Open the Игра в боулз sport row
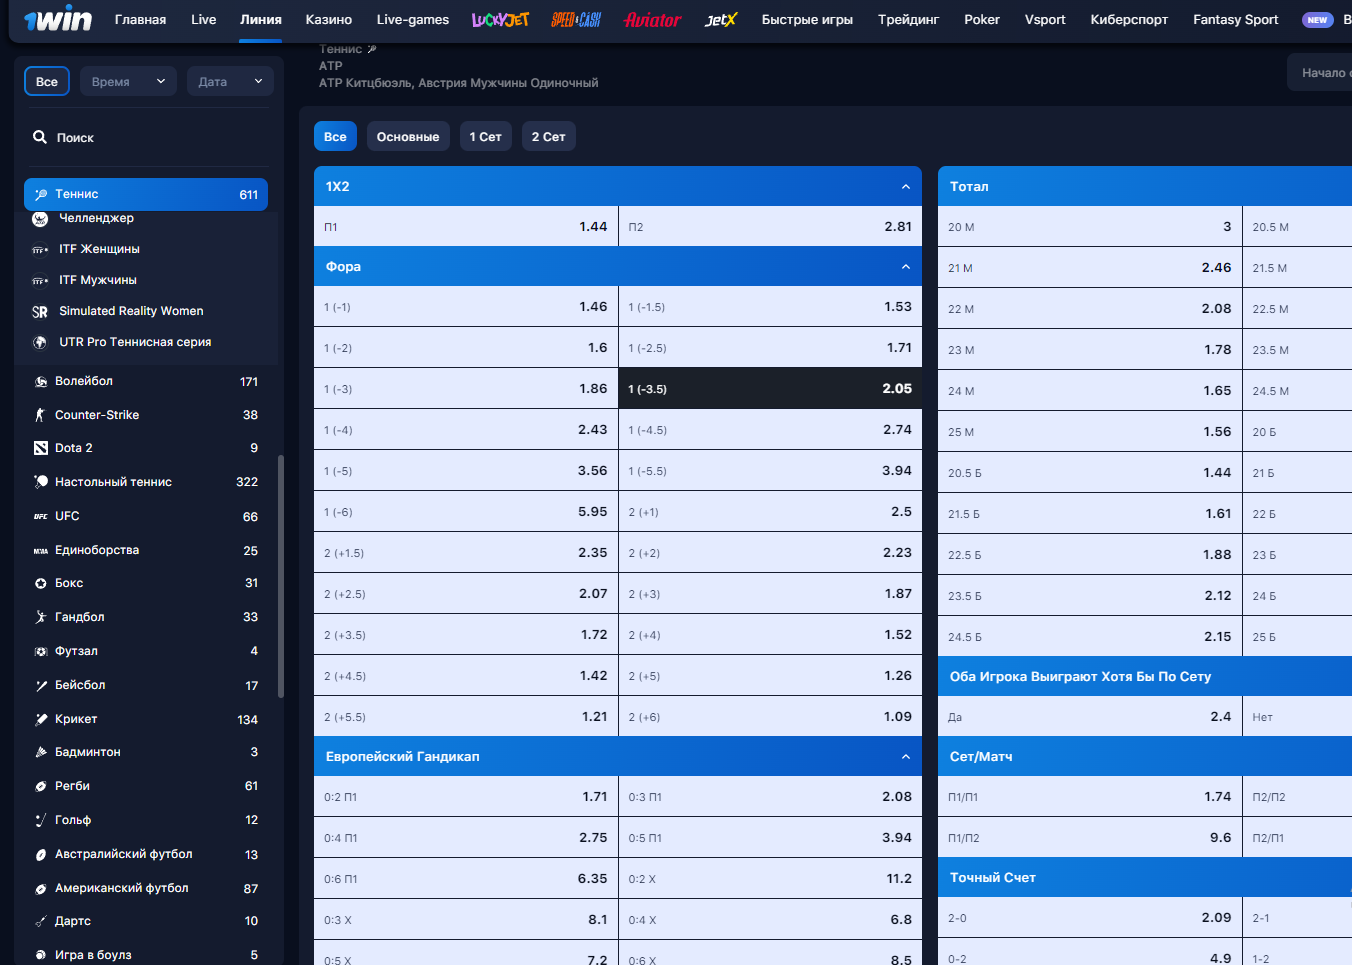1352x965 pixels. click(x=146, y=955)
